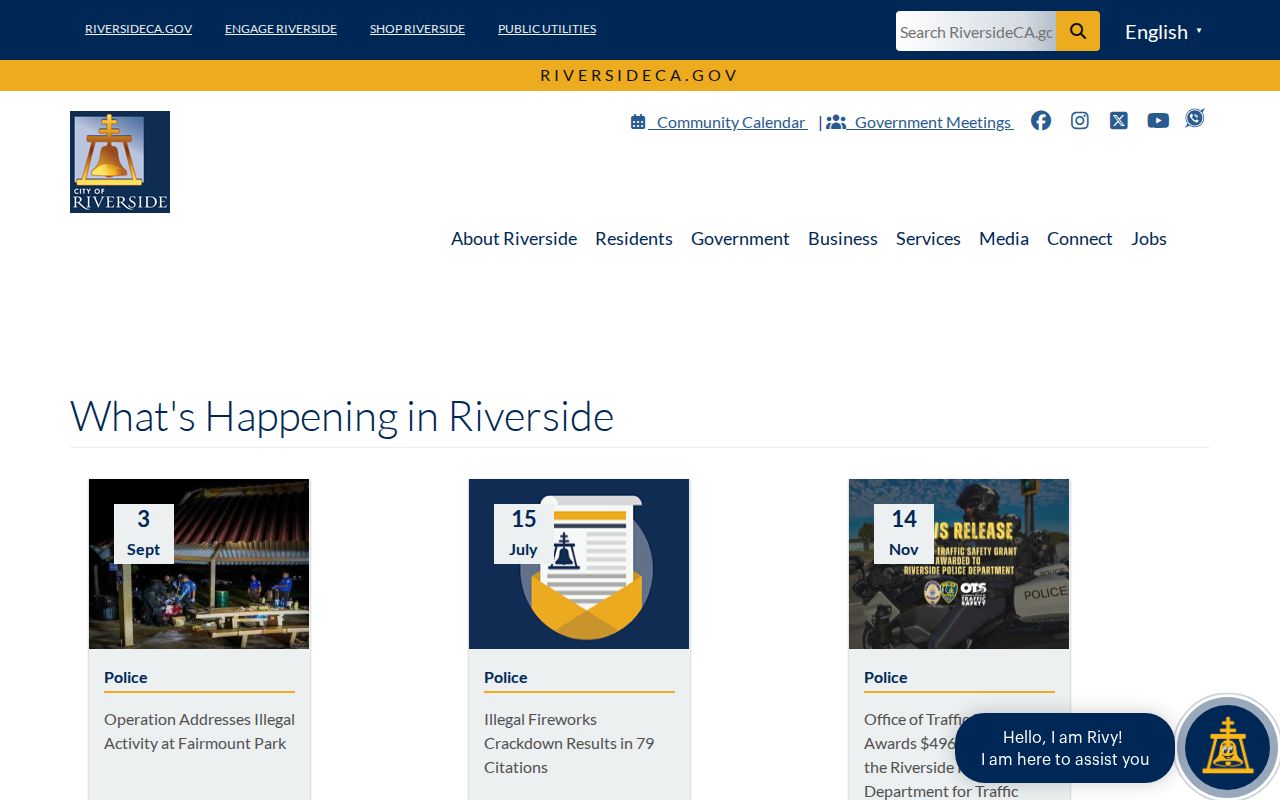Open the Jobs menu item

[1149, 238]
